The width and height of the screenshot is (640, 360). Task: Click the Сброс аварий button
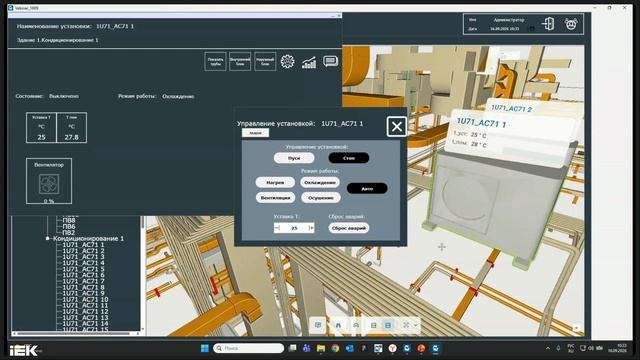[x=349, y=228]
